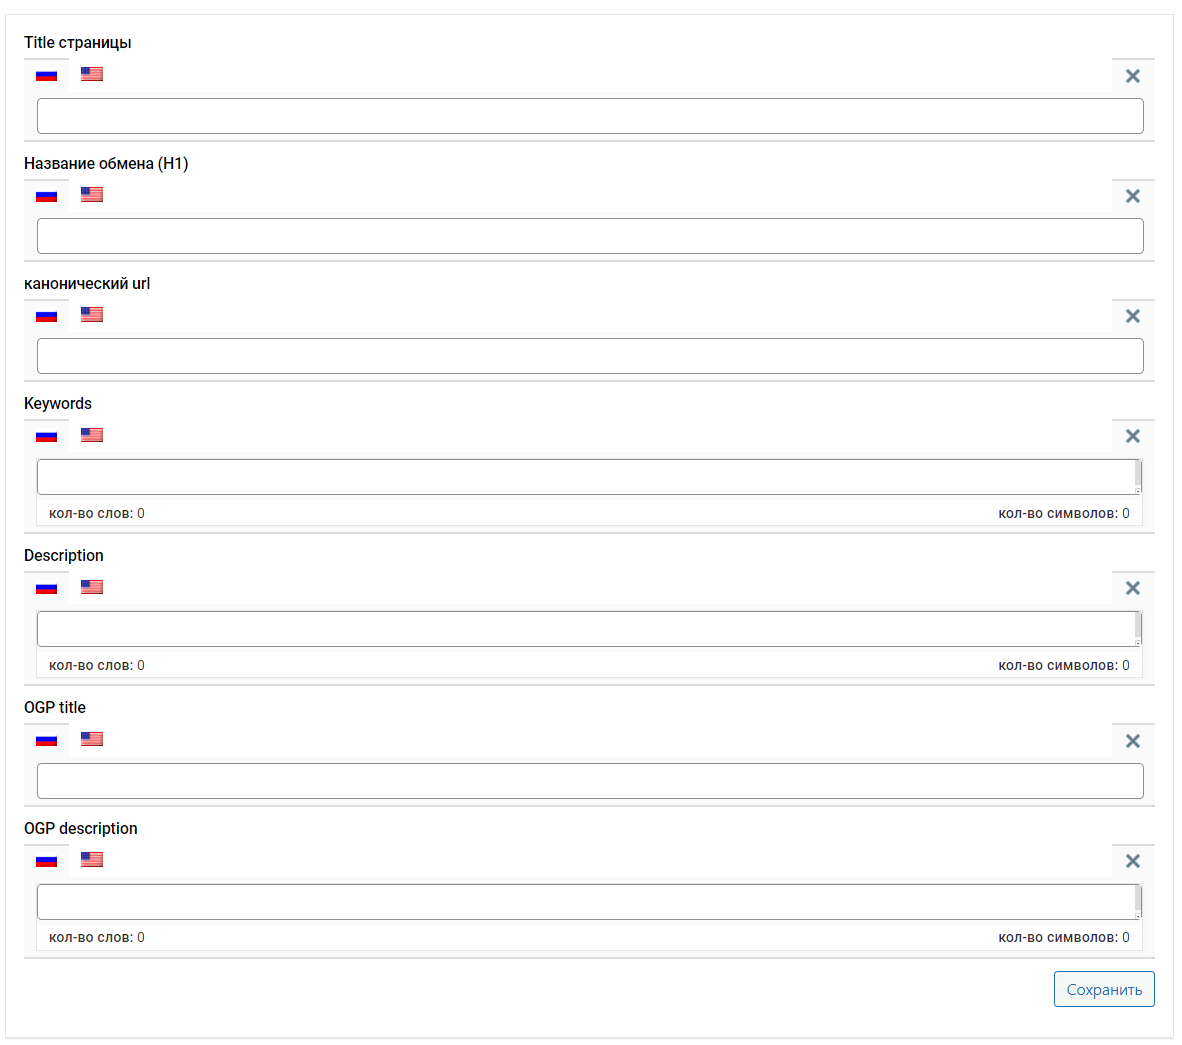The height and width of the screenshot is (1045, 1182).
Task: Click X icon for Название обмена (H1)
Action: [x=1133, y=196]
